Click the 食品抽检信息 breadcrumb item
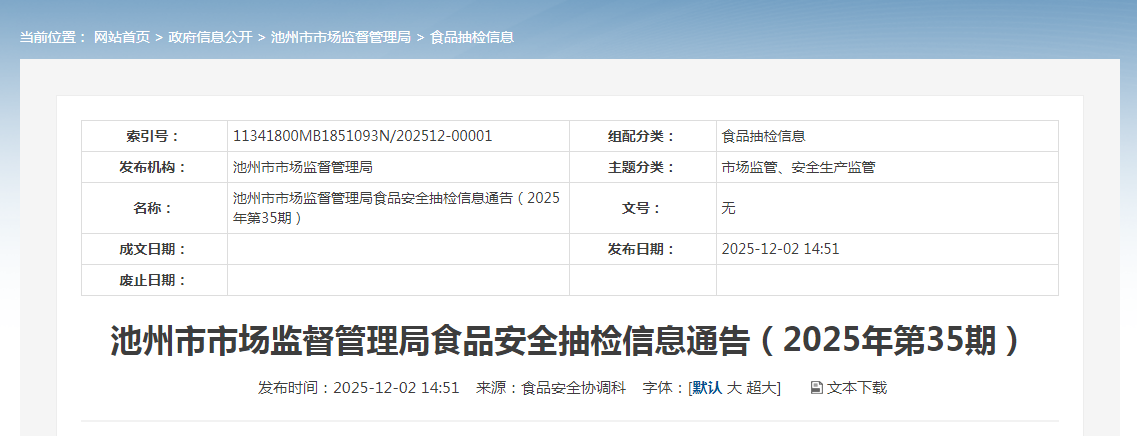 (472, 37)
